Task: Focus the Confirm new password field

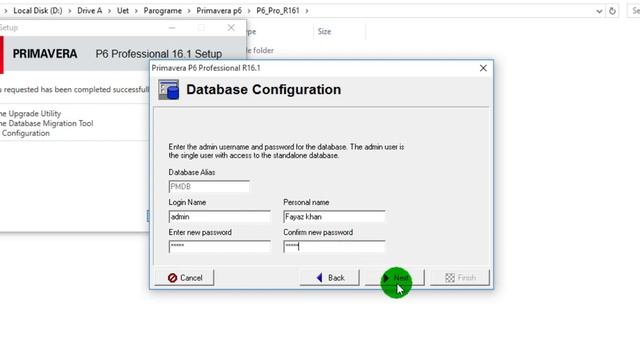Action: point(334,247)
